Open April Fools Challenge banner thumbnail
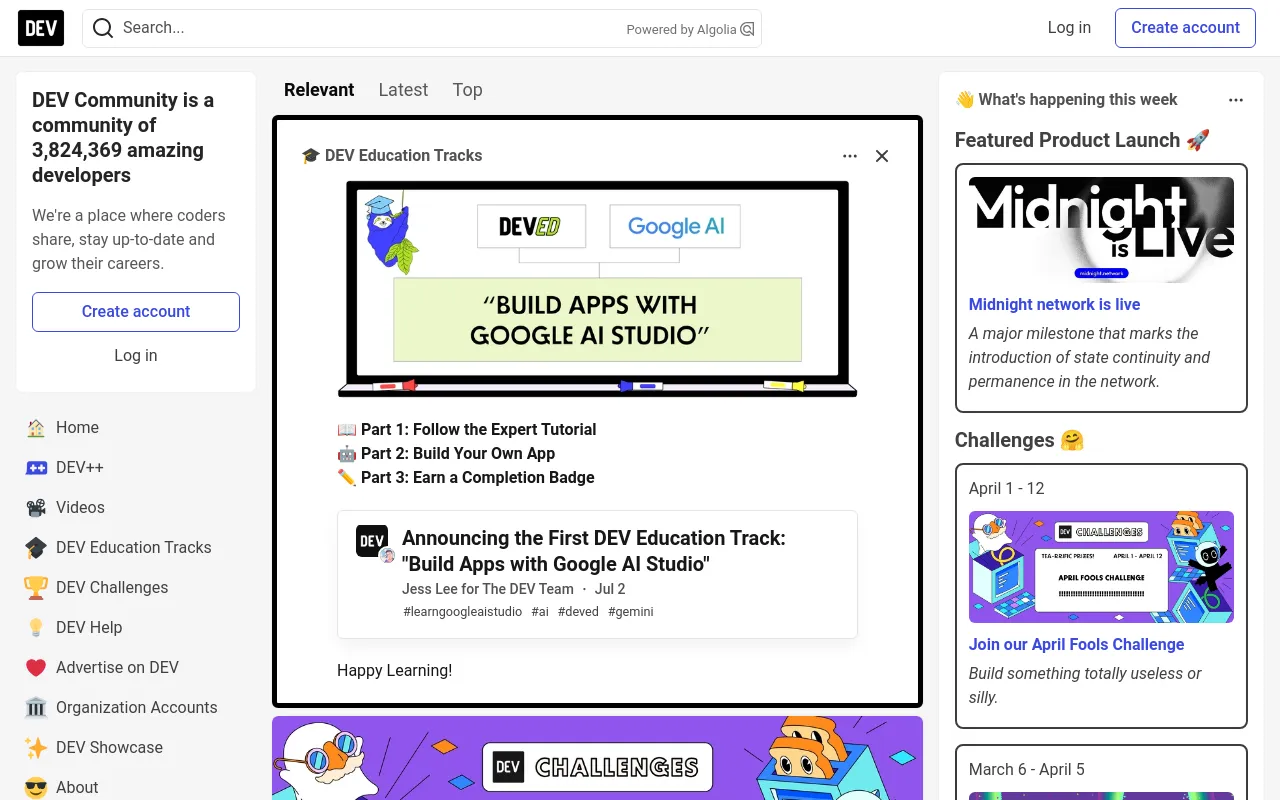Screen dimensions: 1280x800 coord(1101,567)
